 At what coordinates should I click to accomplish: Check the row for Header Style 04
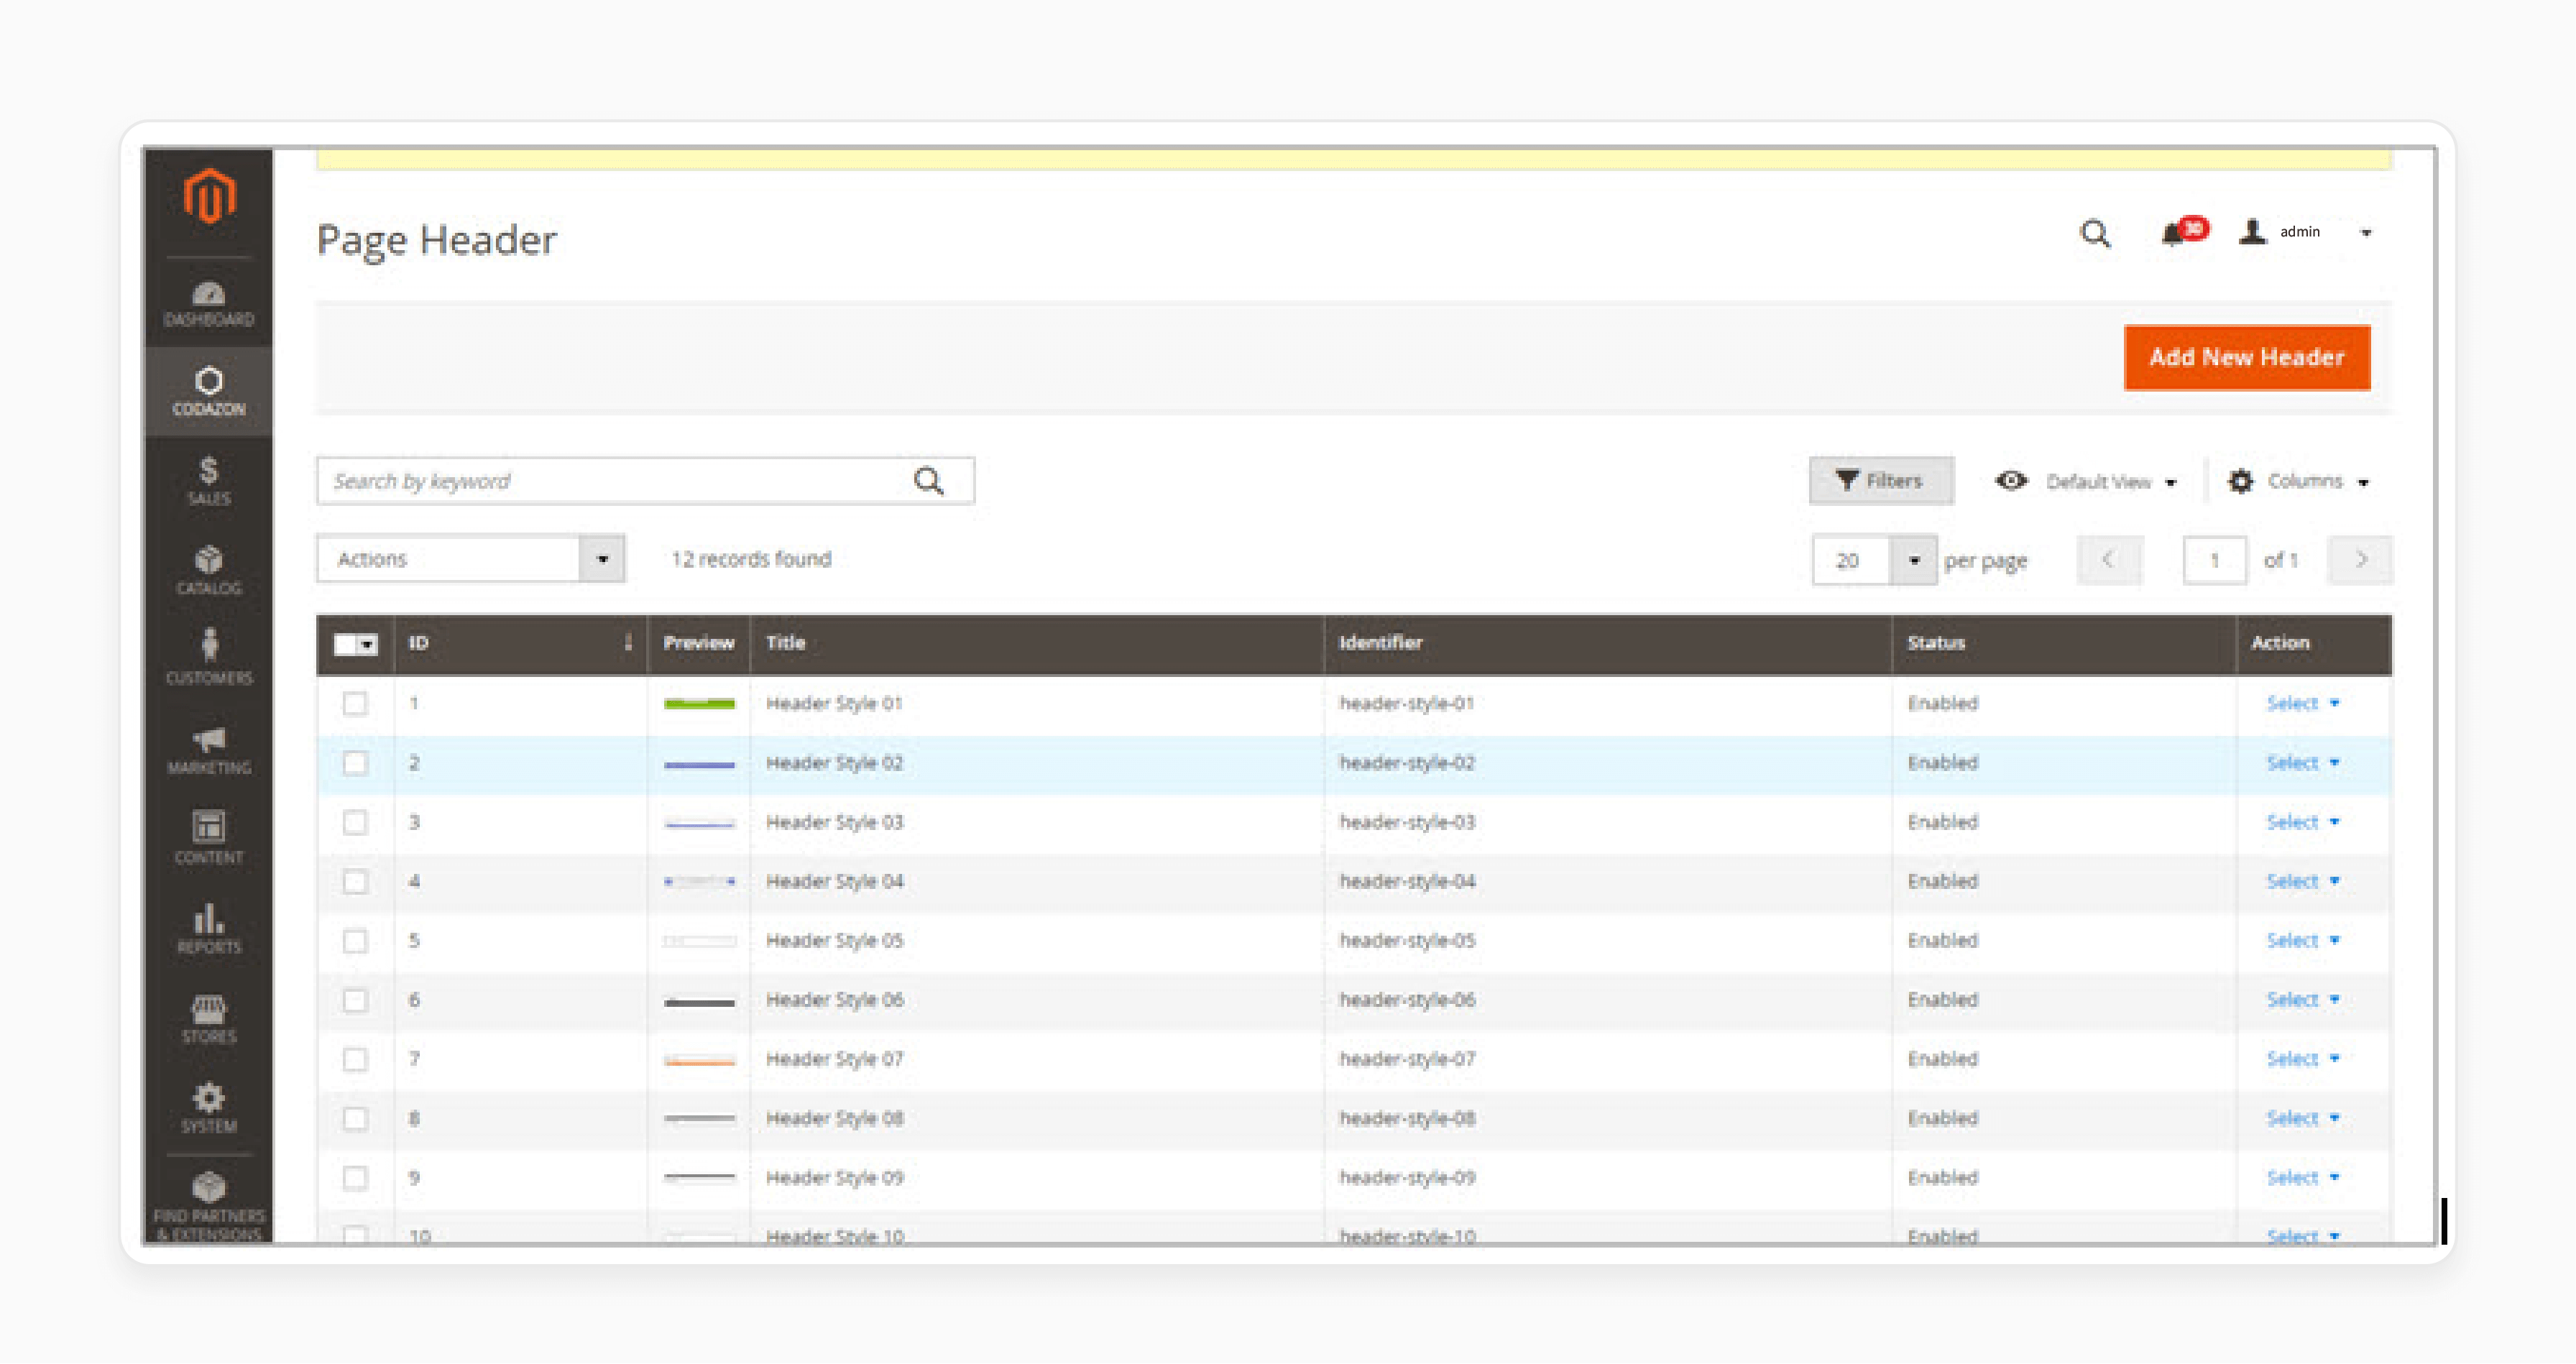pos(354,882)
